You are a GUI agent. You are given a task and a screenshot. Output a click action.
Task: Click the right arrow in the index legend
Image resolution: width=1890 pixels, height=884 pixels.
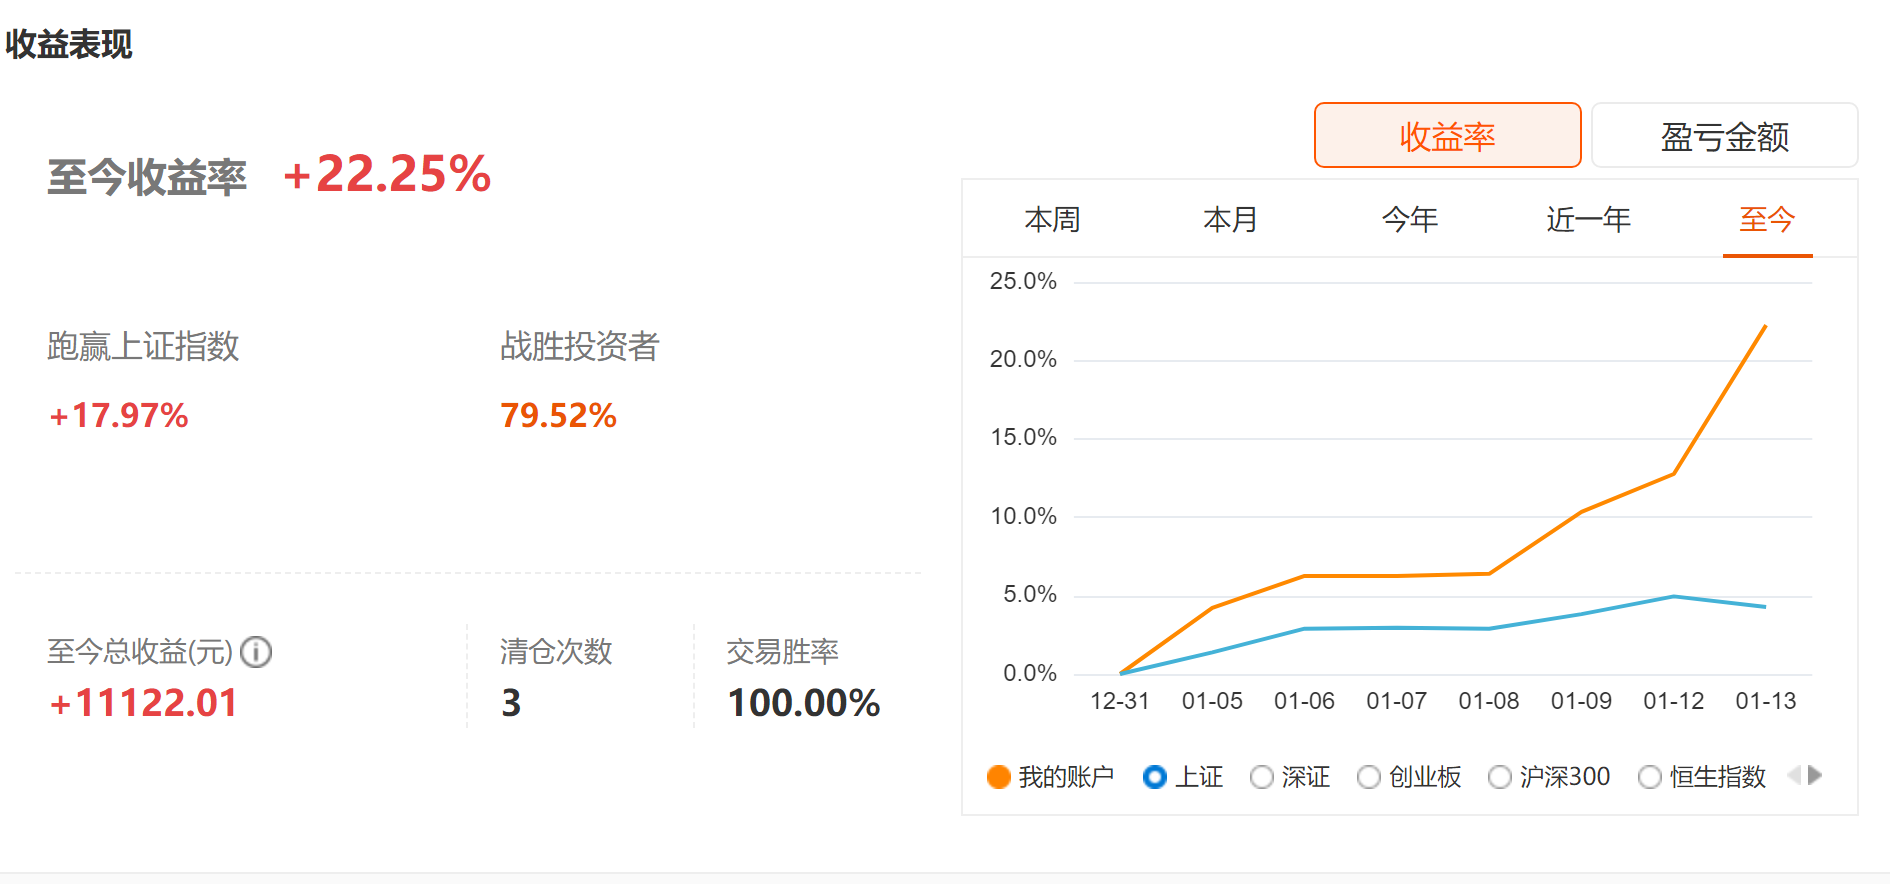pyautogui.click(x=1815, y=775)
